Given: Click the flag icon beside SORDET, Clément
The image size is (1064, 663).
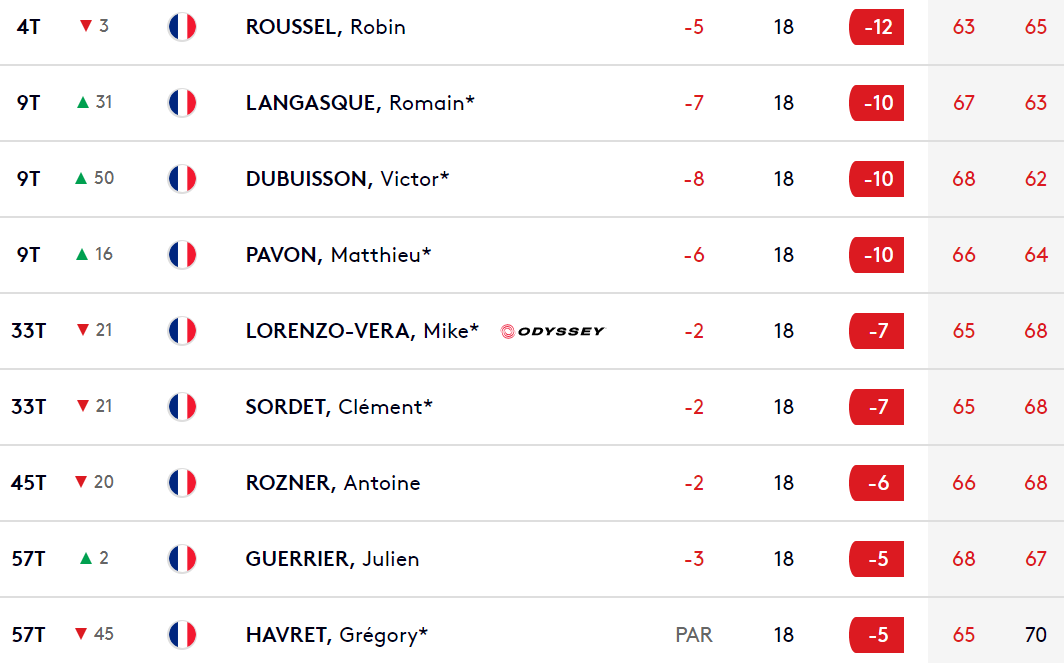Looking at the screenshot, I should pyautogui.click(x=182, y=407).
